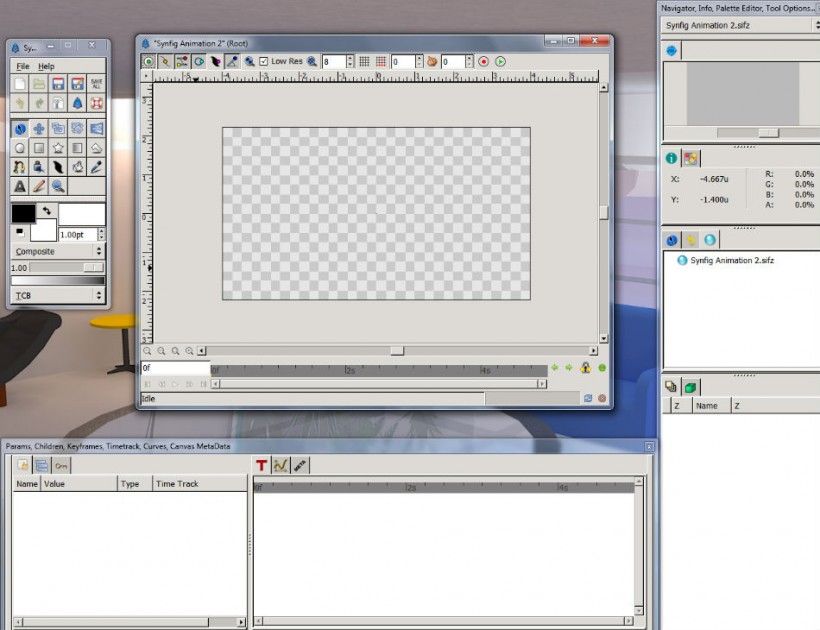This screenshot has width=820, height=630.
Task: Select the Zoom magnifier tool
Action: pos(58,186)
